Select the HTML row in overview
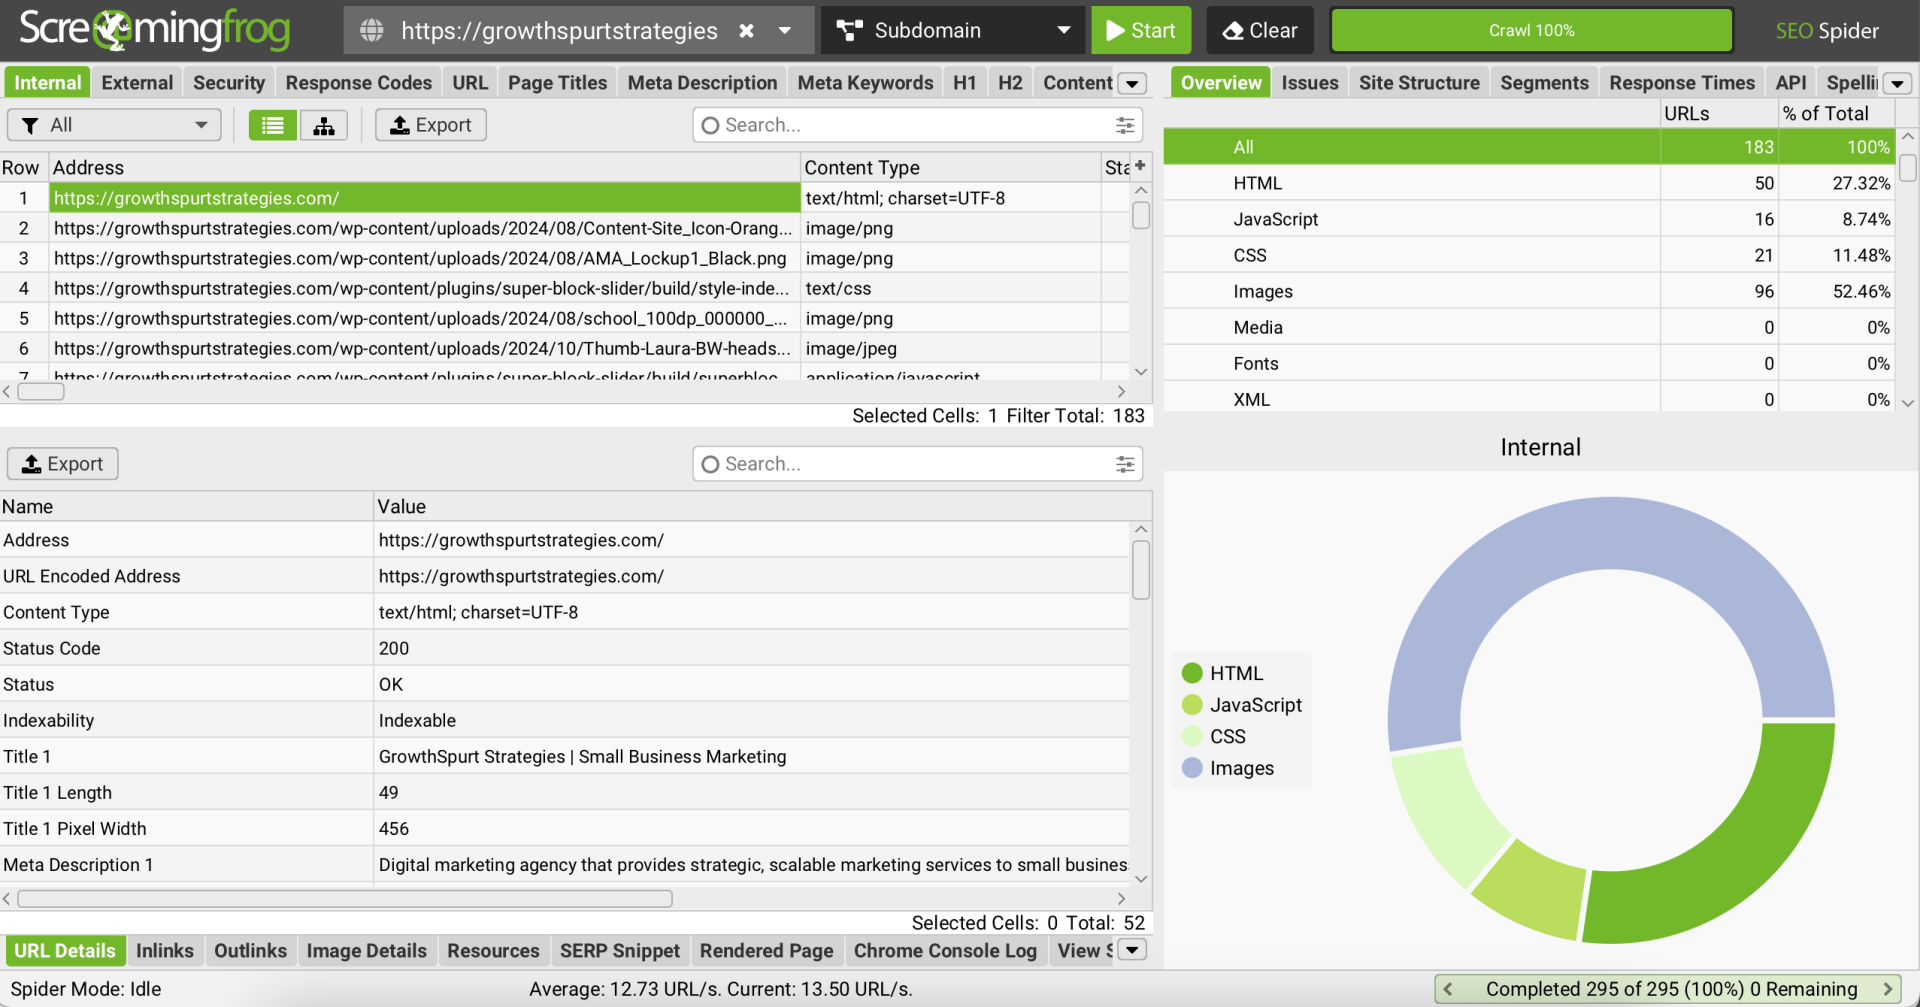1920x1007 pixels. [x=1528, y=183]
